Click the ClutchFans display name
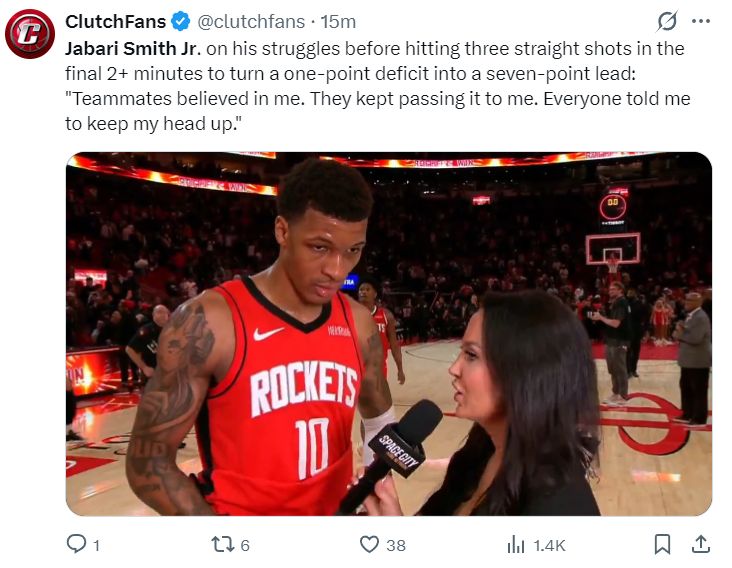Screen dimensions: 732x568 (x=115, y=21)
